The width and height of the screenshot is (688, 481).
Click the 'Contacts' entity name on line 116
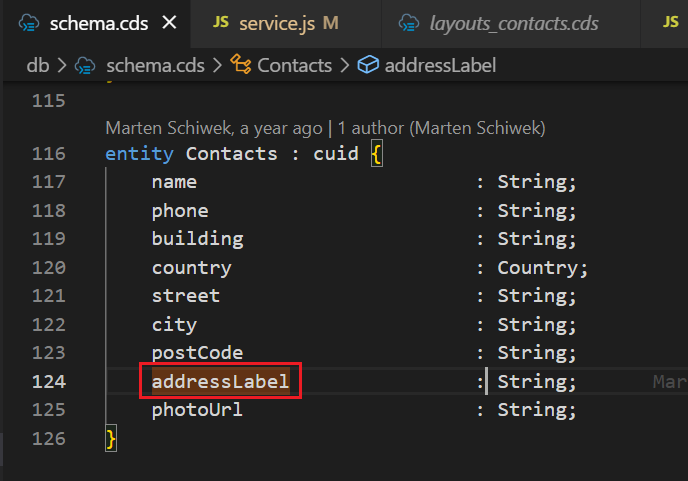point(232,154)
